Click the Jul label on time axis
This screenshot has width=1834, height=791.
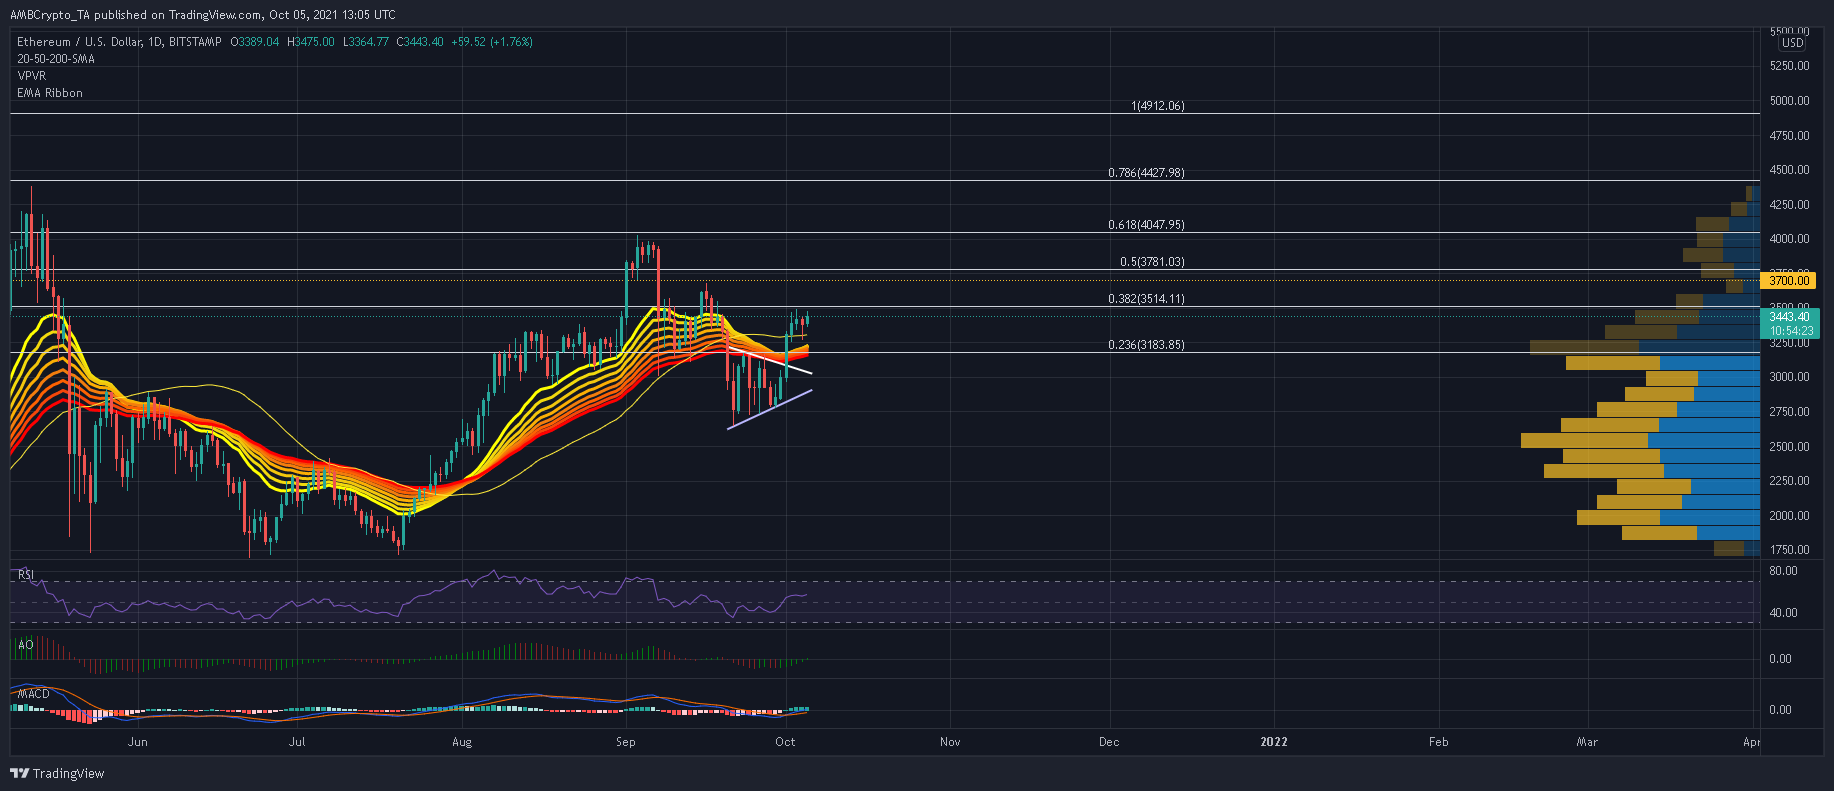pyautogui.click(x=296, y=742)
